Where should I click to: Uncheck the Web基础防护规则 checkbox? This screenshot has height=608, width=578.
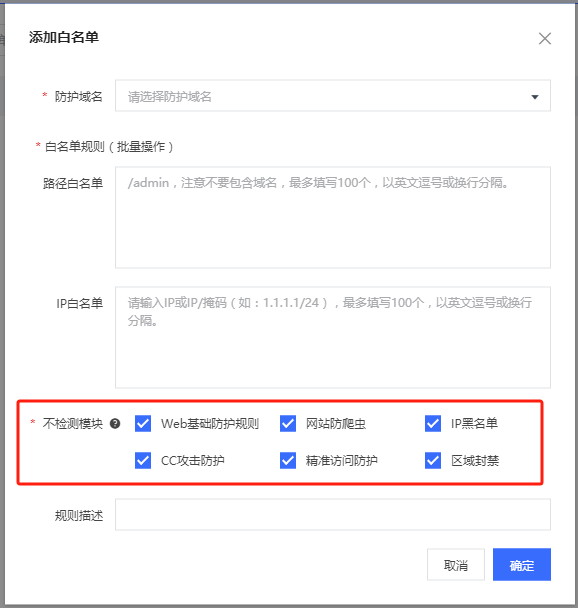click(143, 423)
